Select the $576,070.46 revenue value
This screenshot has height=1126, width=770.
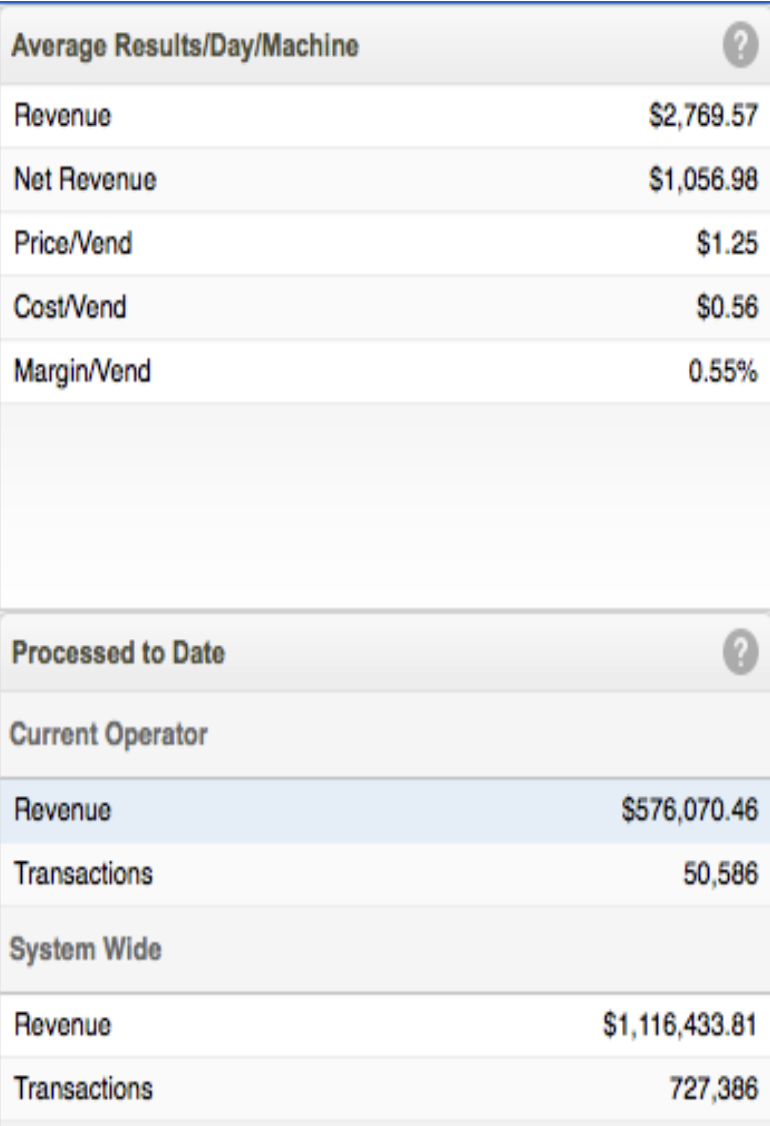[x=690, y=810]
